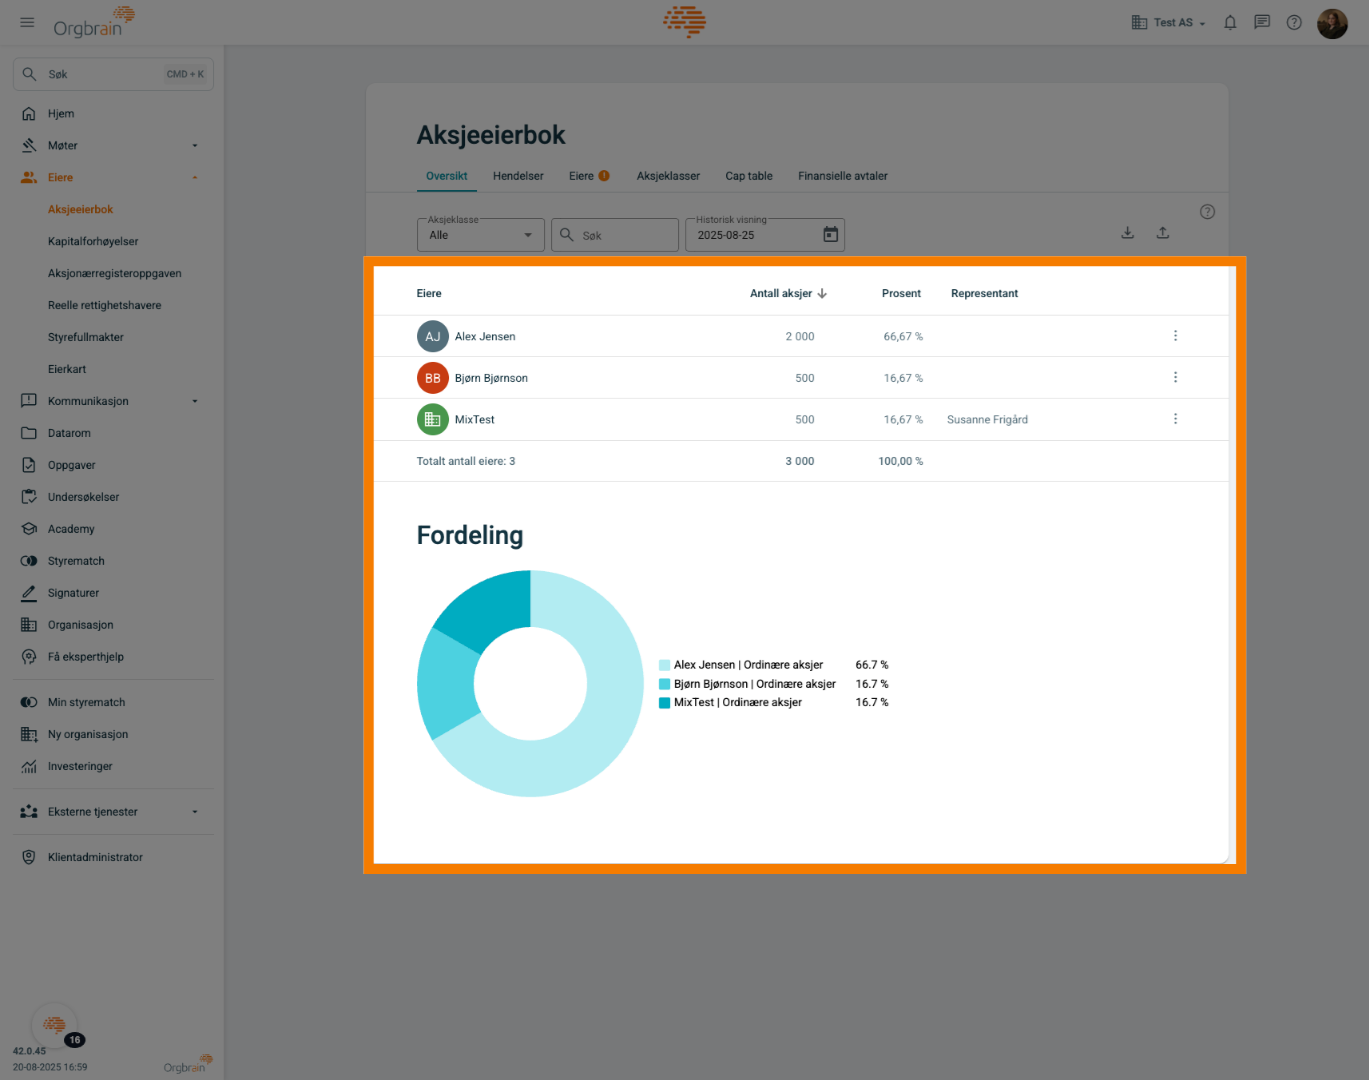
Task: Focus the Søk sidebar search field
Action: (113, 74)
